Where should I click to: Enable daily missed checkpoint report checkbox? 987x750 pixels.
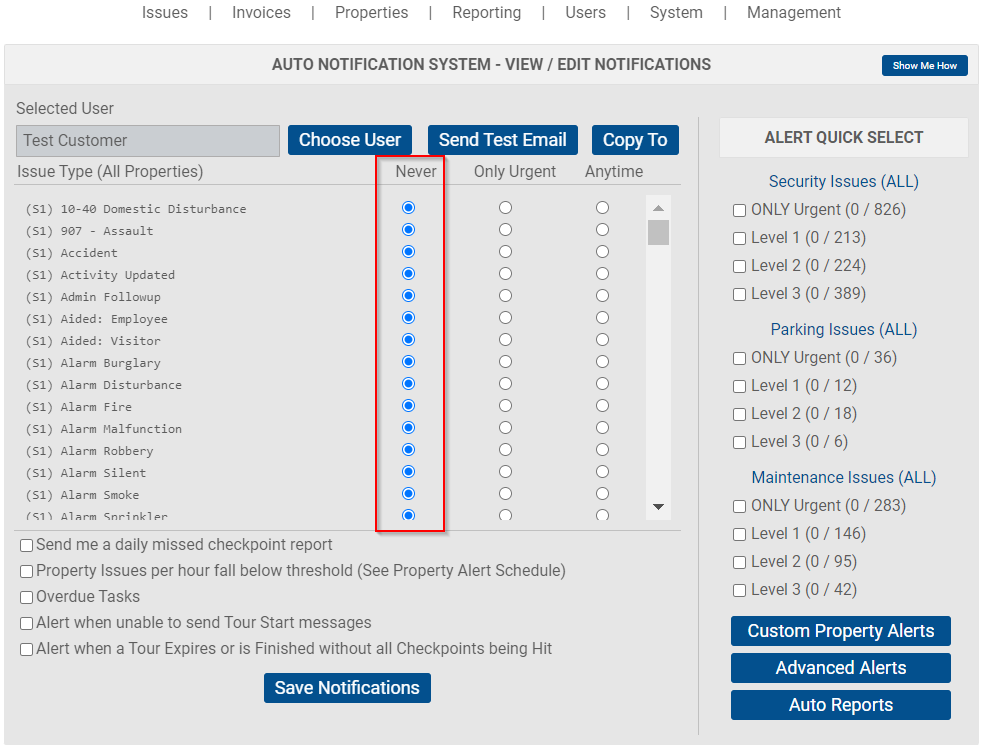pyautogui.click(x=26, y=545)
